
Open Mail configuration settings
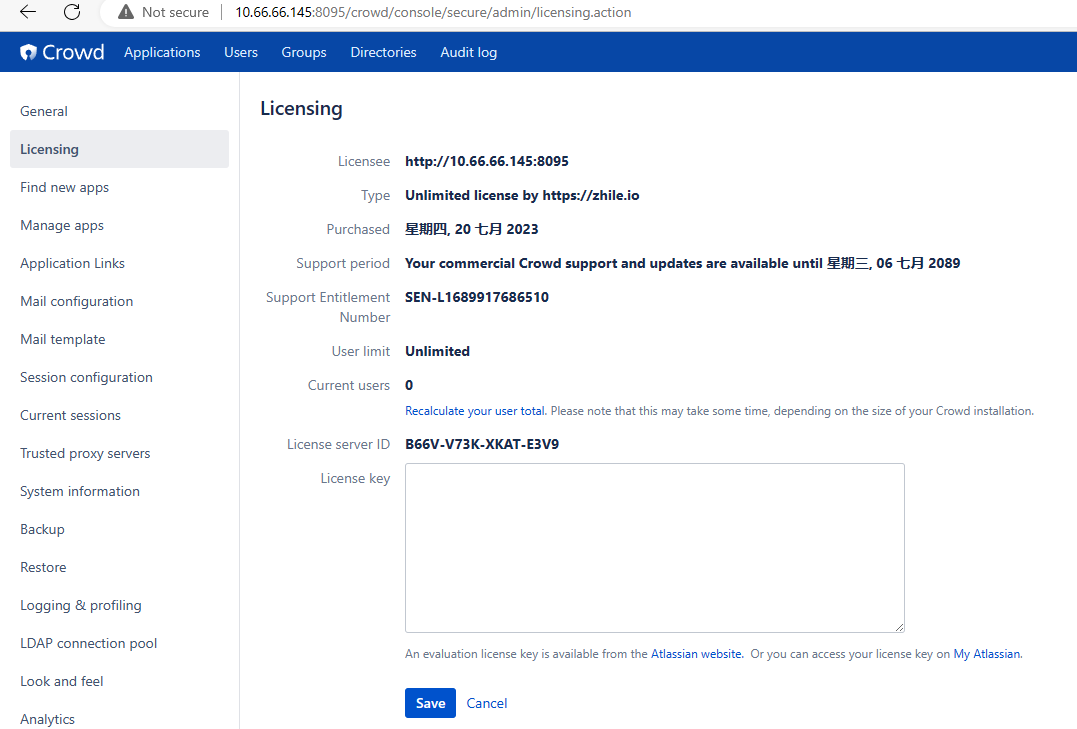[76, 300]
